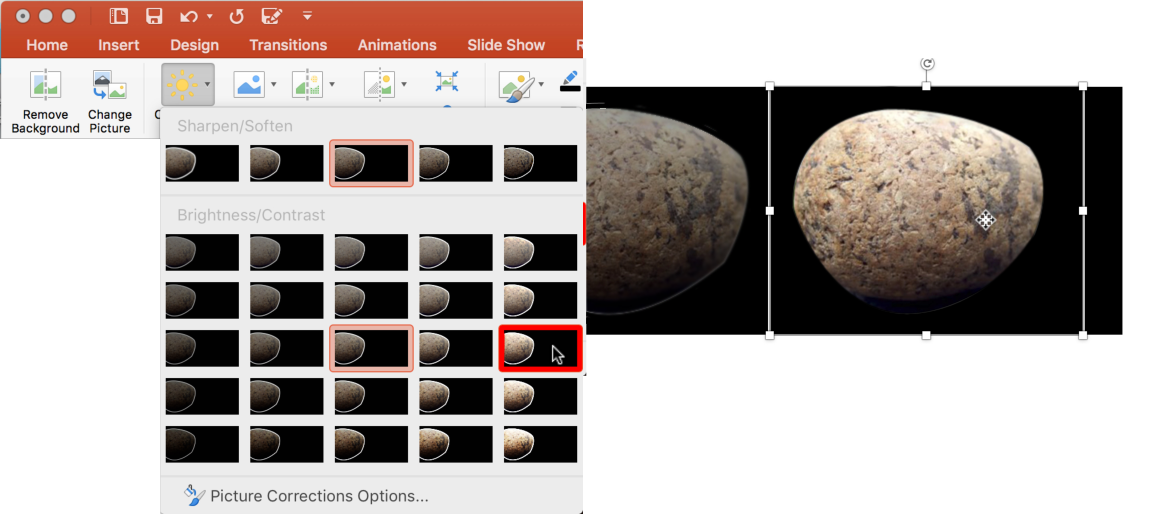This screenshot has height=514, width=1152.
Task: Apply Brightness -20% Contrast 0% preset
Action: pyautogui.click(x=287, y=348)
